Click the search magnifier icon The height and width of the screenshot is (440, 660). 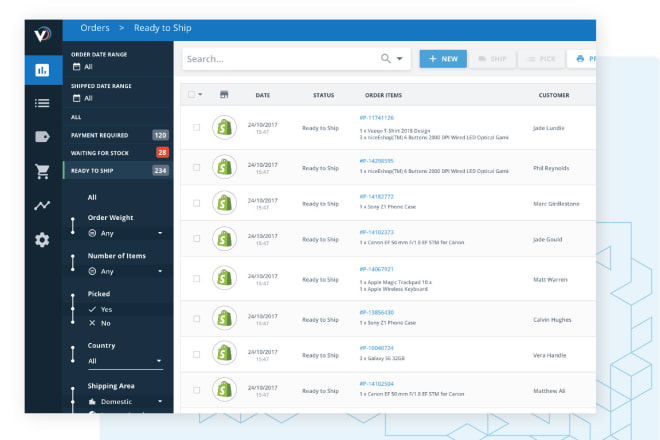coord(386,59)
